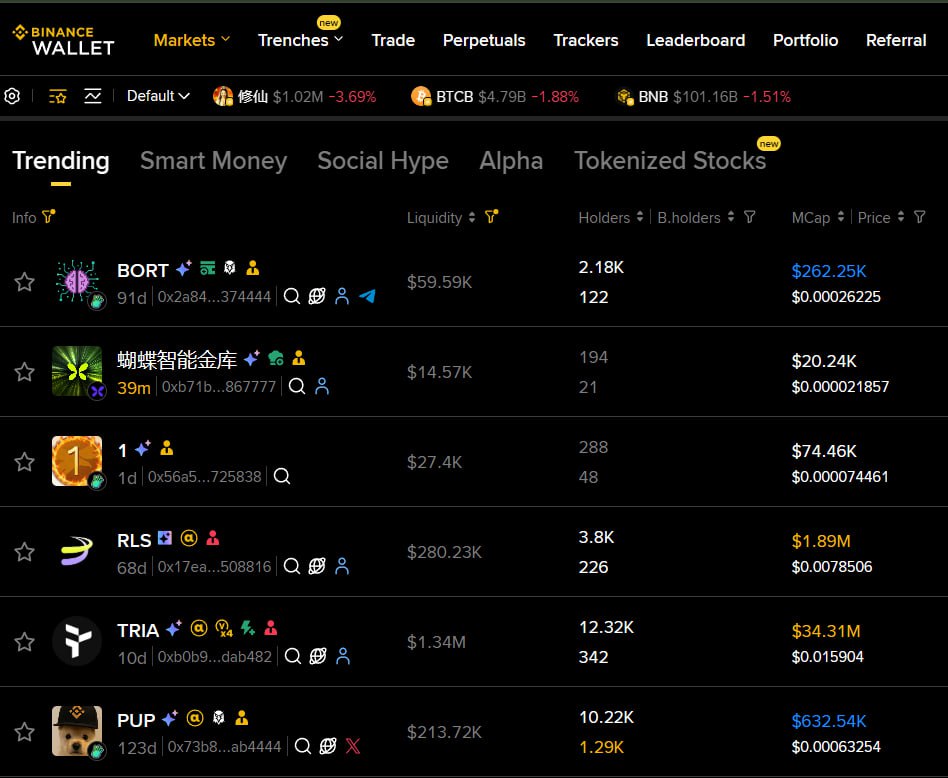Click the search magnifier icon on the RLS row
Image resolution: width=948 pixels, height=778 pixels.
(x=291, y=566)
